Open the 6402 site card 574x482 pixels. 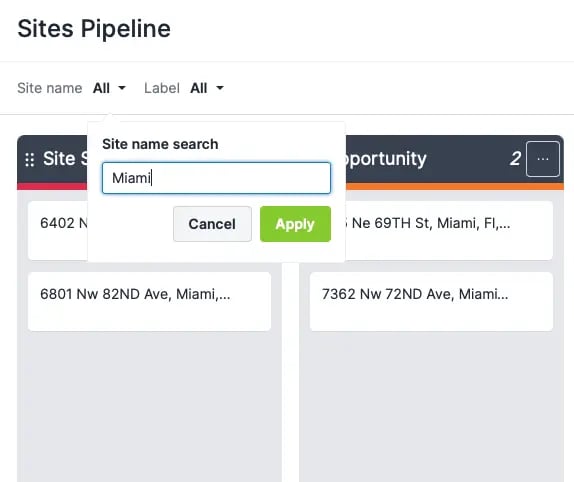click(x=58, y=231)
